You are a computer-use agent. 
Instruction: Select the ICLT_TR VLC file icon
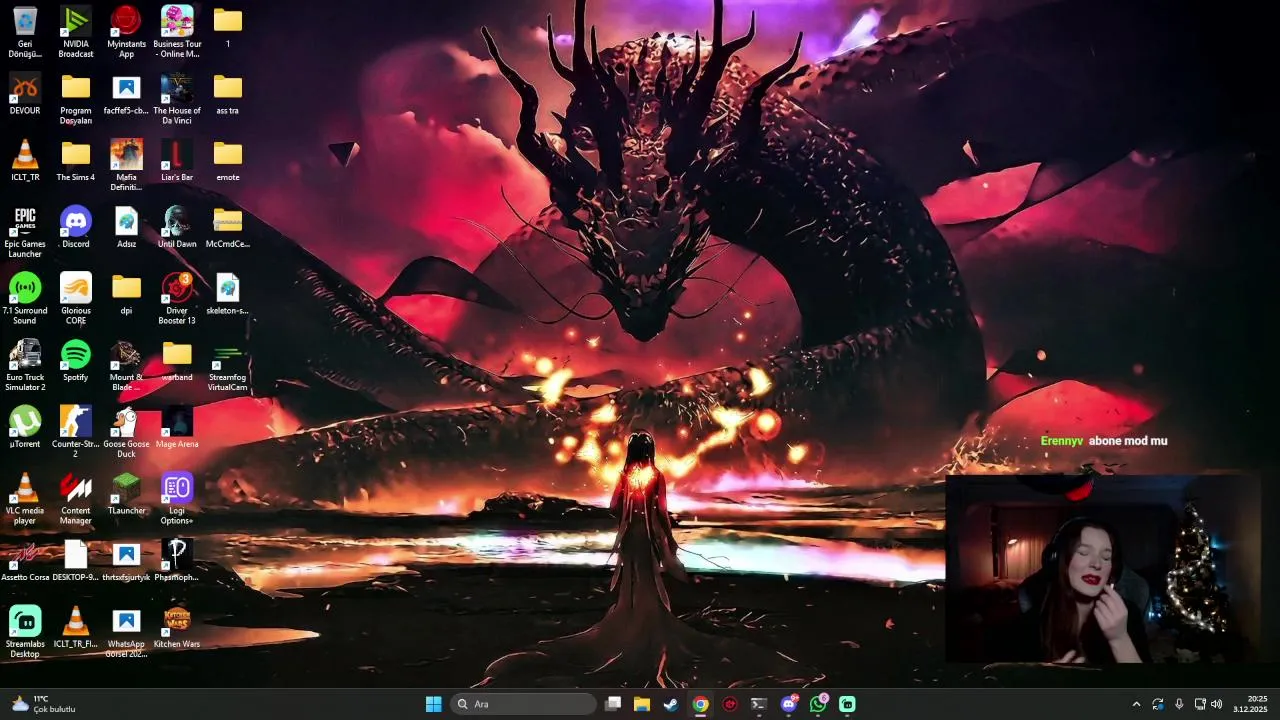[25, 160]
